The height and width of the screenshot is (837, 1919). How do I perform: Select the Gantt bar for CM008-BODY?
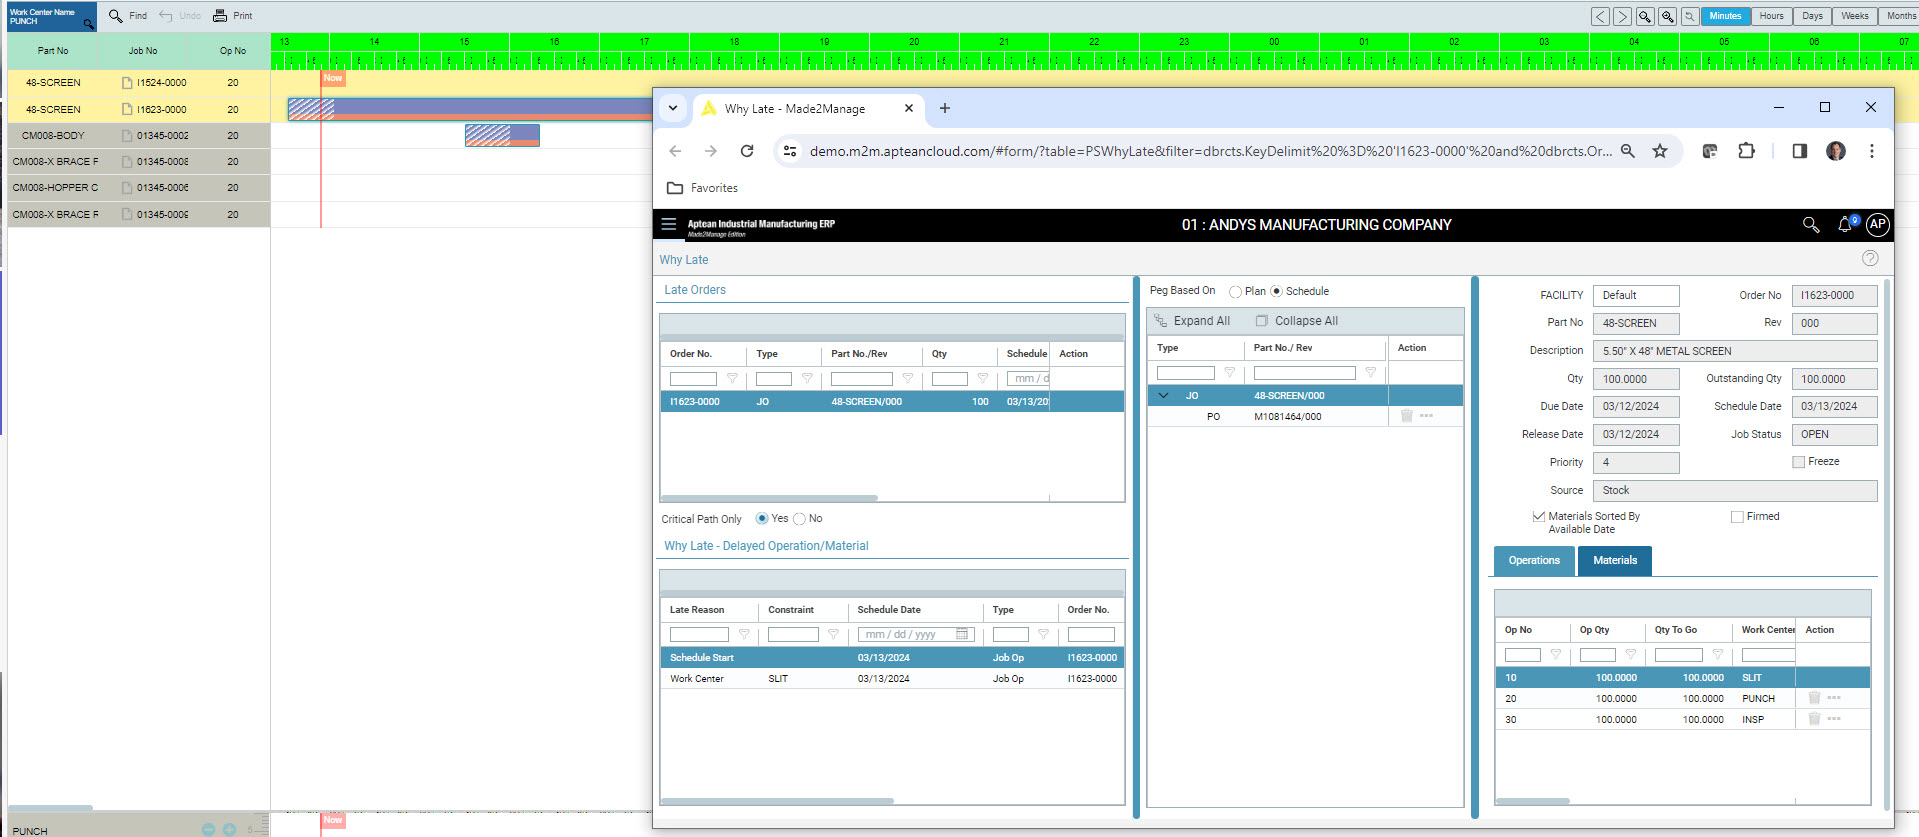[502, 135]
